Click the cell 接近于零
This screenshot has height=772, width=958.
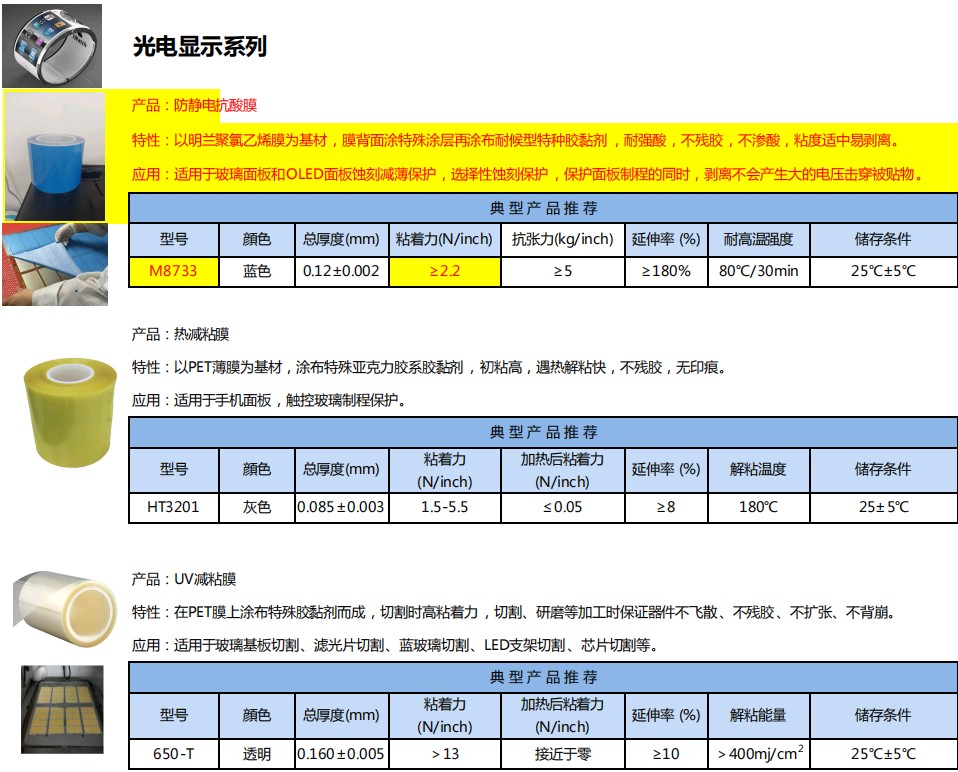pos(563,754)
